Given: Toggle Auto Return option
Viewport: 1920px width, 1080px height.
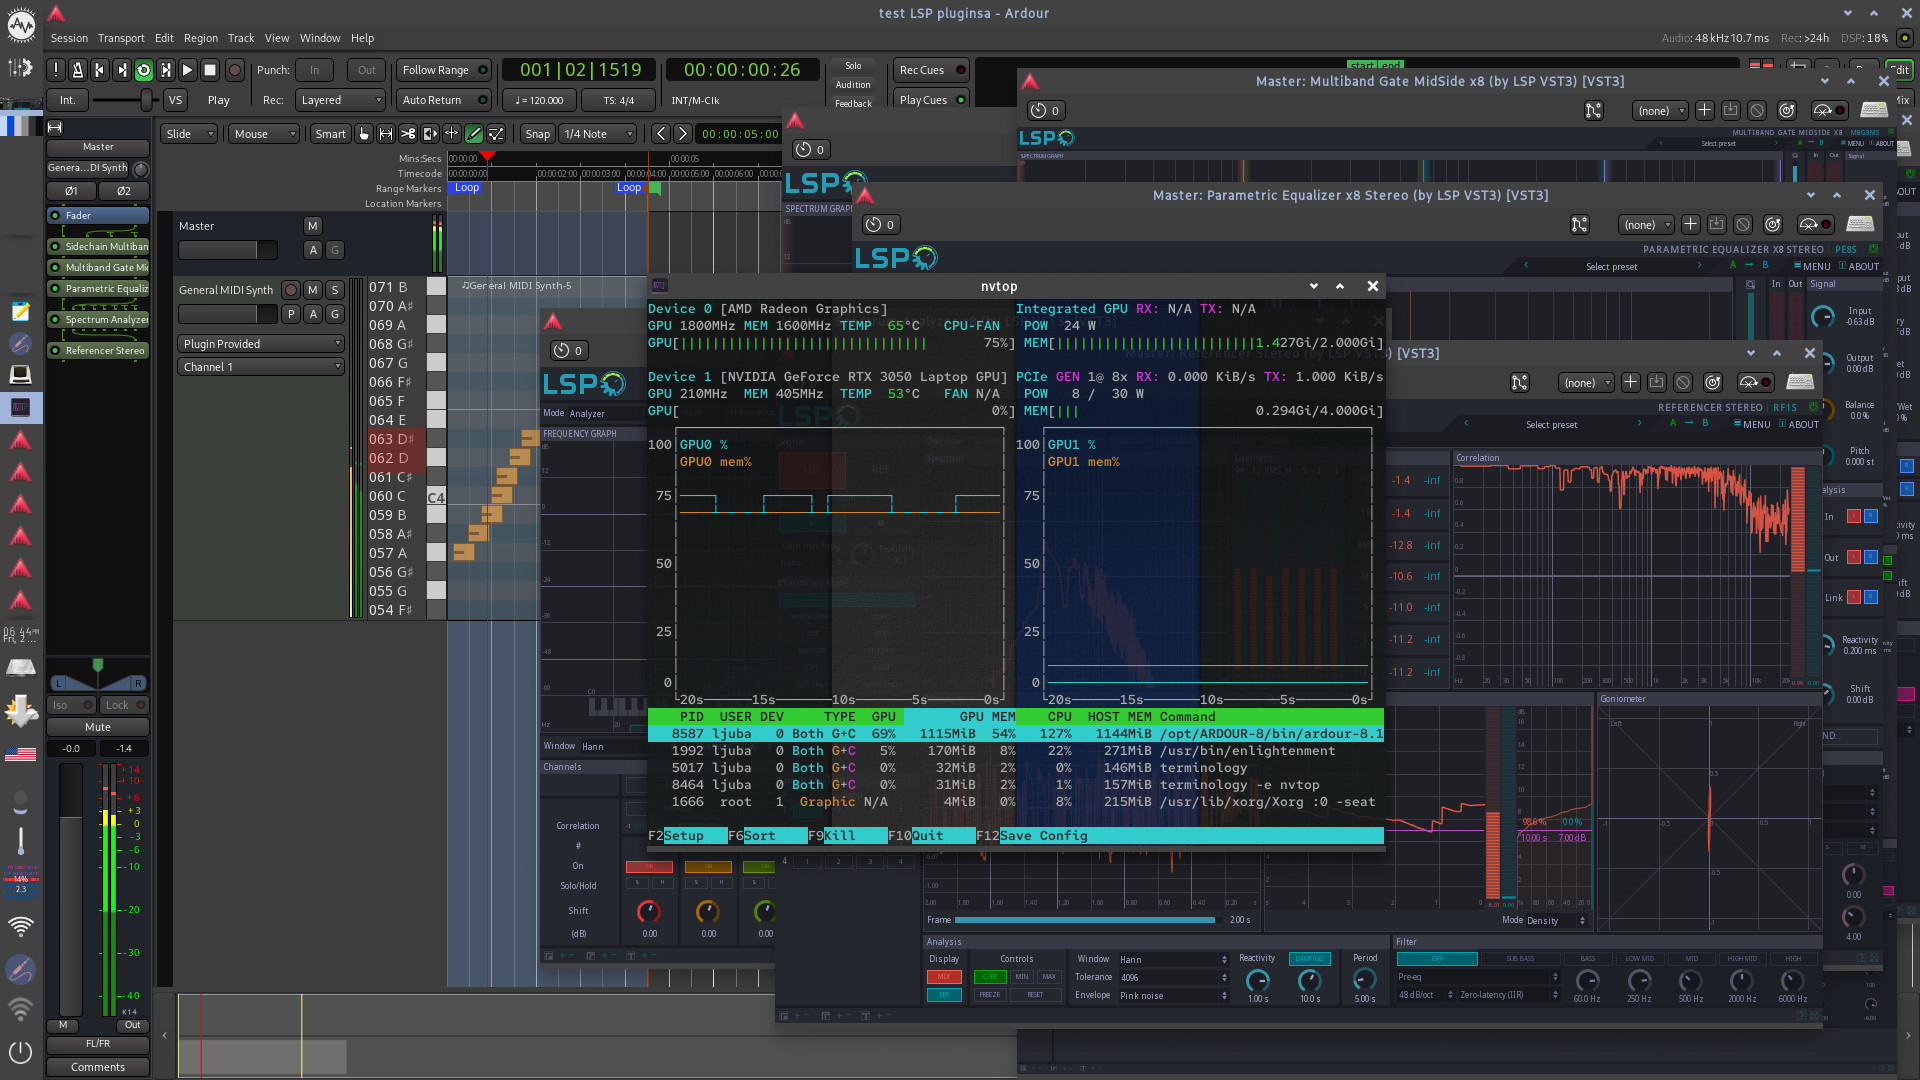Looking at the screenshot, I should (x=443, y=100).
